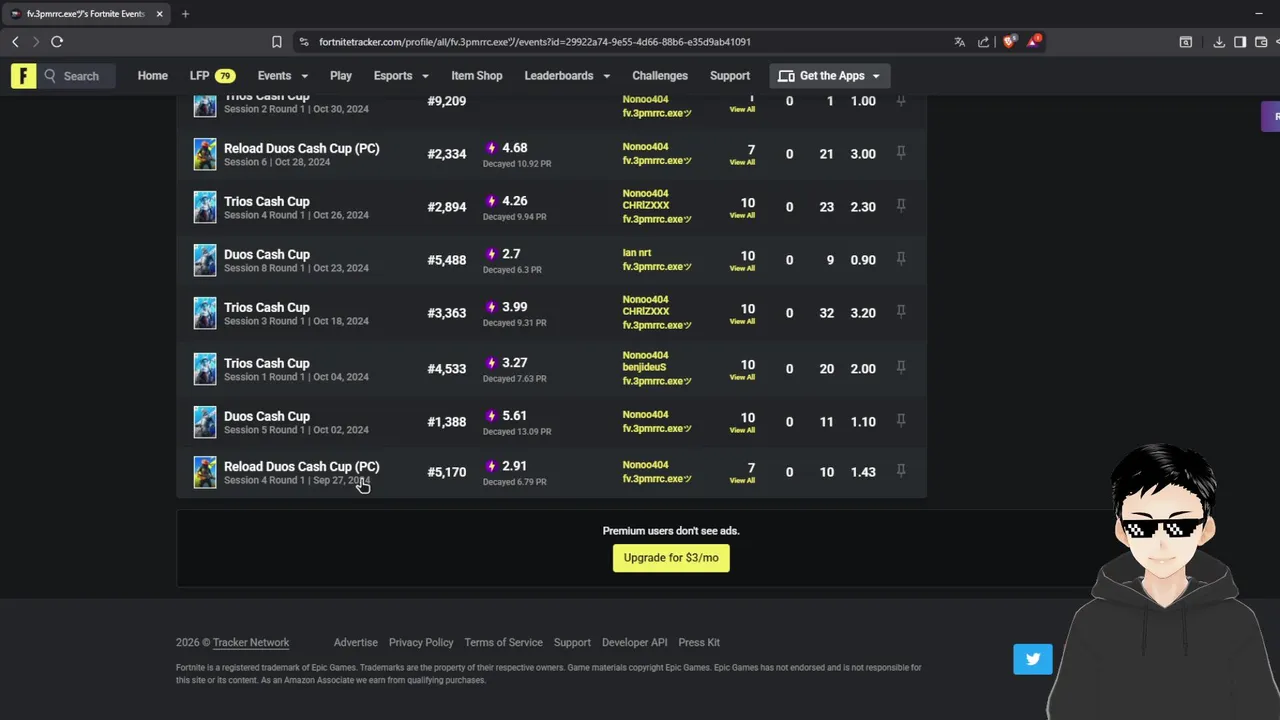Open the browser downloads icon
The image size is (1280, 720).
[1219, 42]
